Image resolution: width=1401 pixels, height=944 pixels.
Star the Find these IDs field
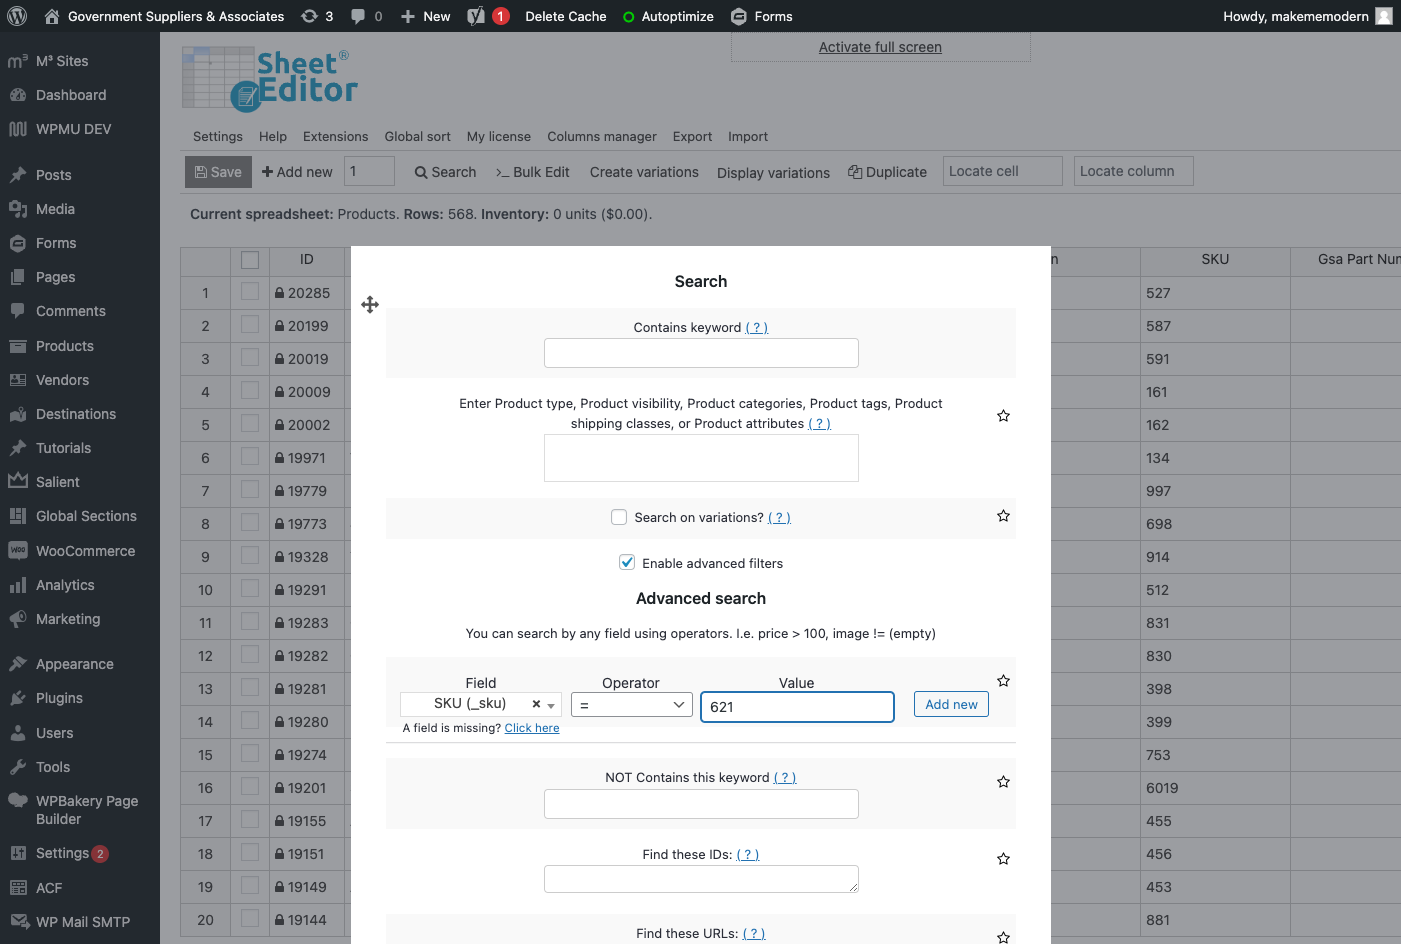coord(1003,859)
